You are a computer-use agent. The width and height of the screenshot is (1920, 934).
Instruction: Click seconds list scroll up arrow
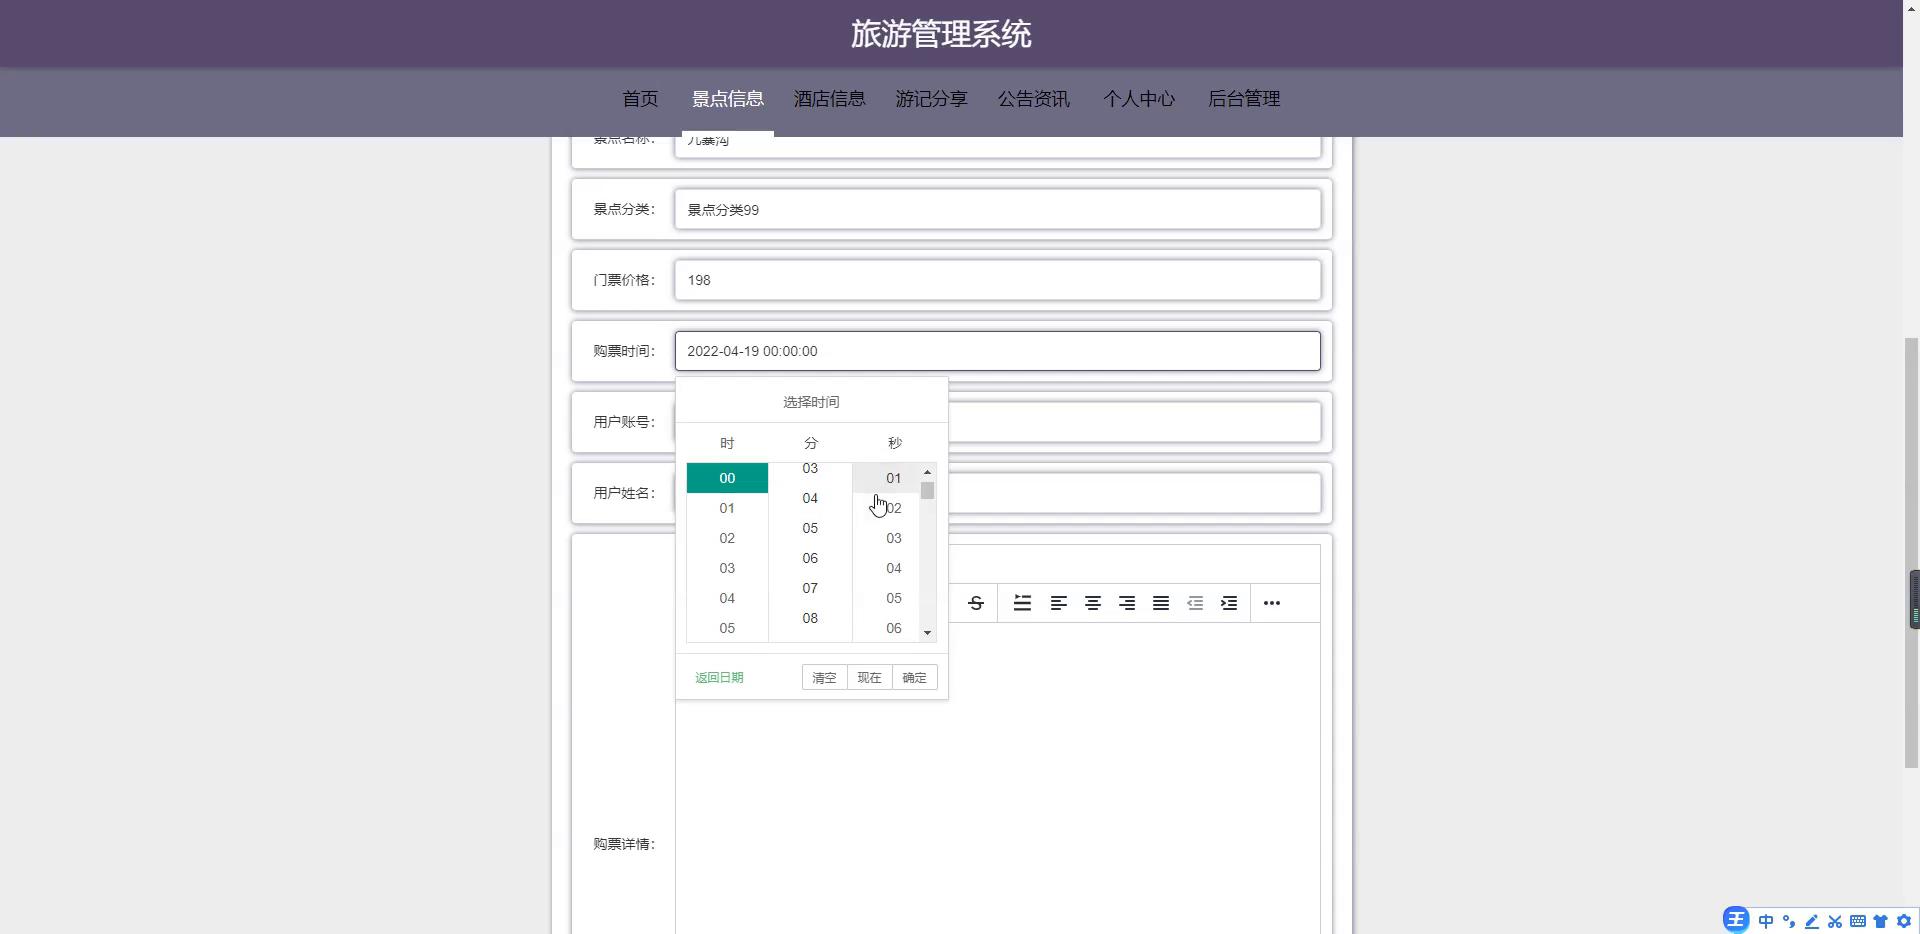(x=928, y=472)
